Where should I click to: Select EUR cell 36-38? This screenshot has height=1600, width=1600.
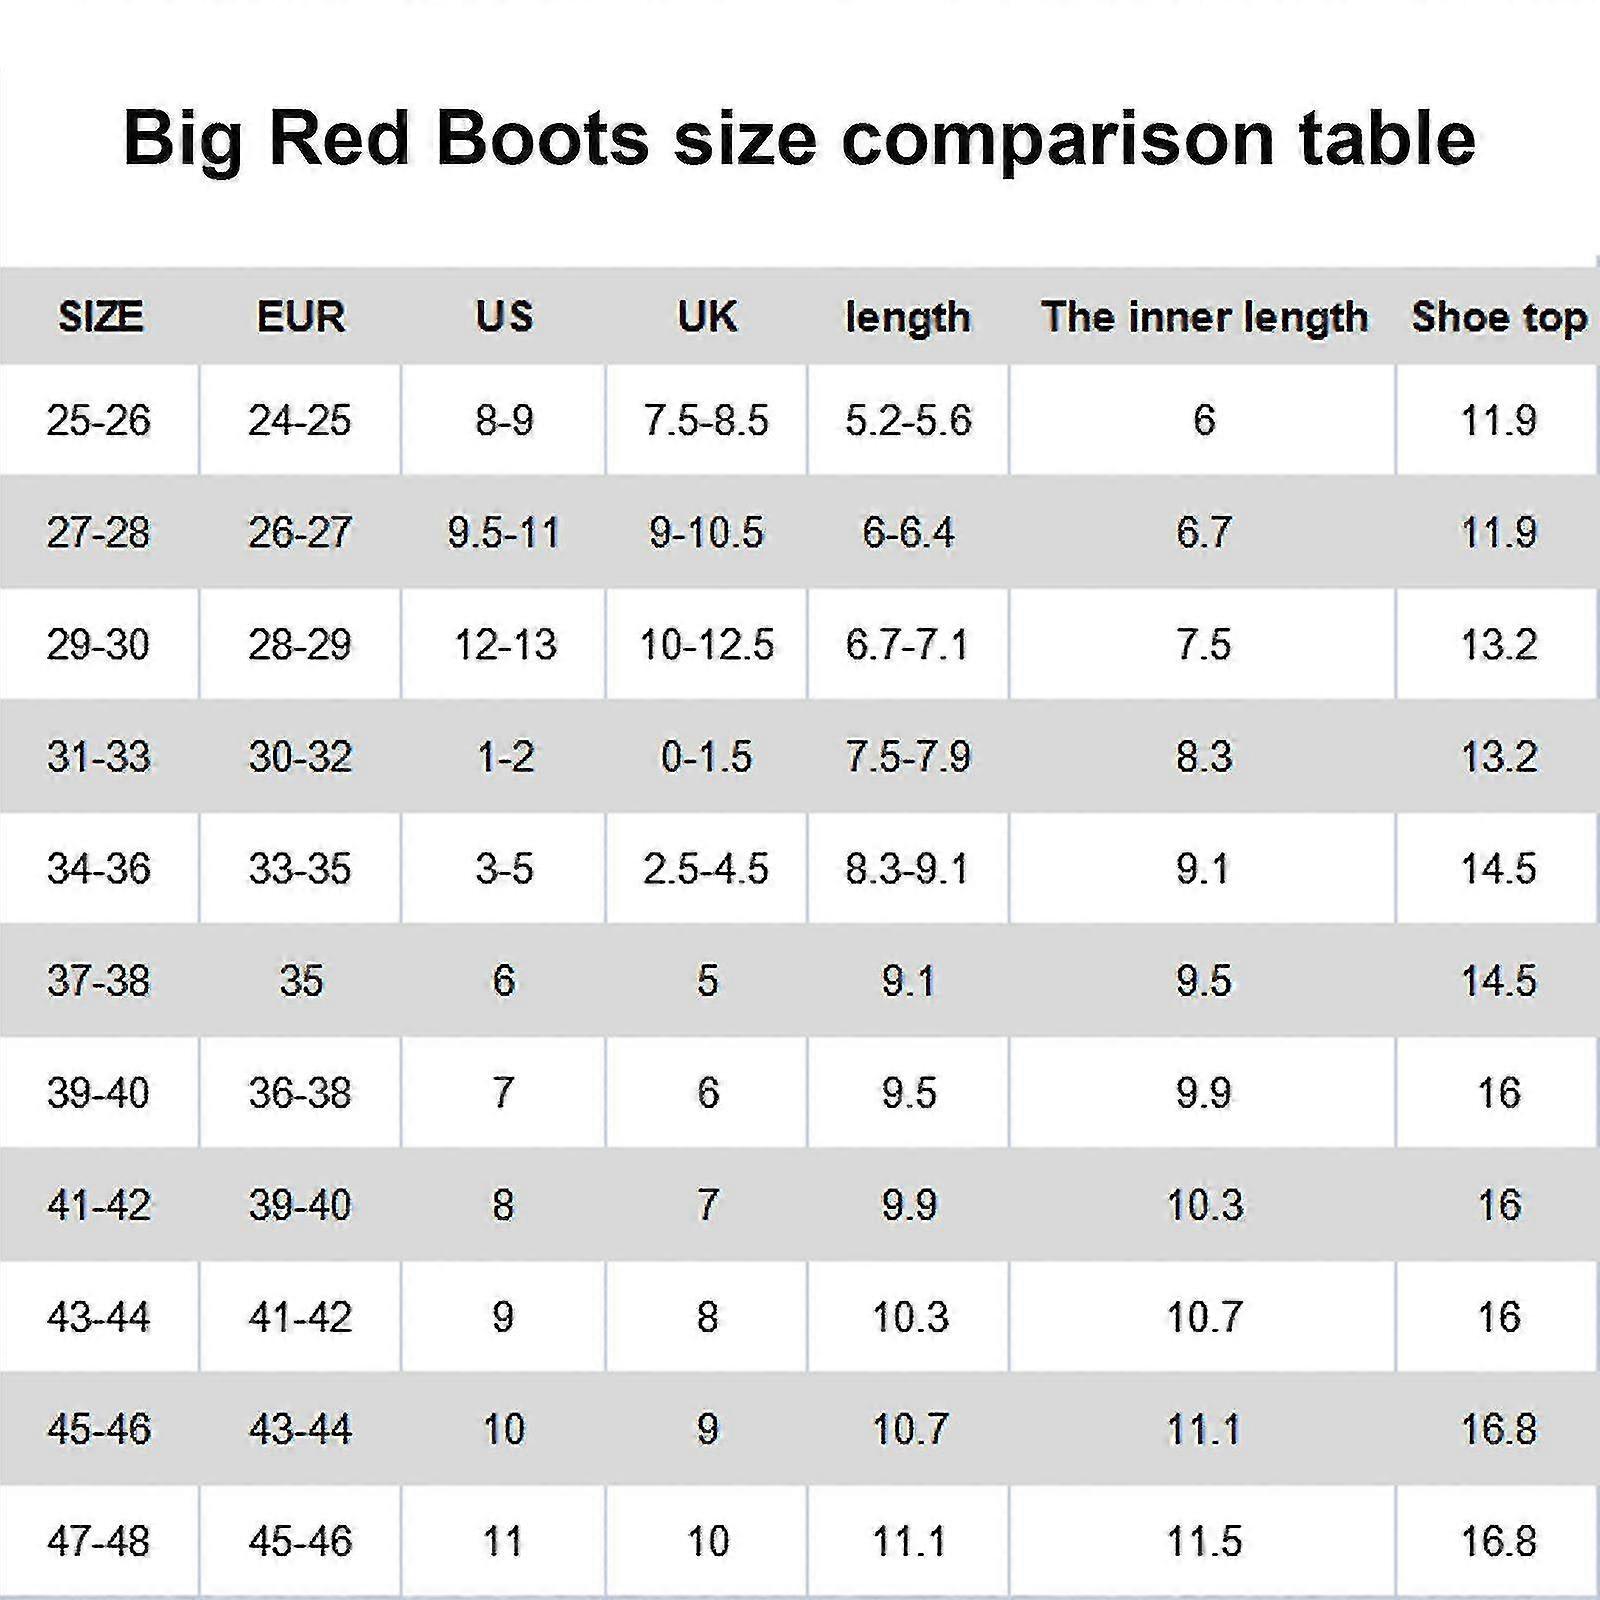301,1093
